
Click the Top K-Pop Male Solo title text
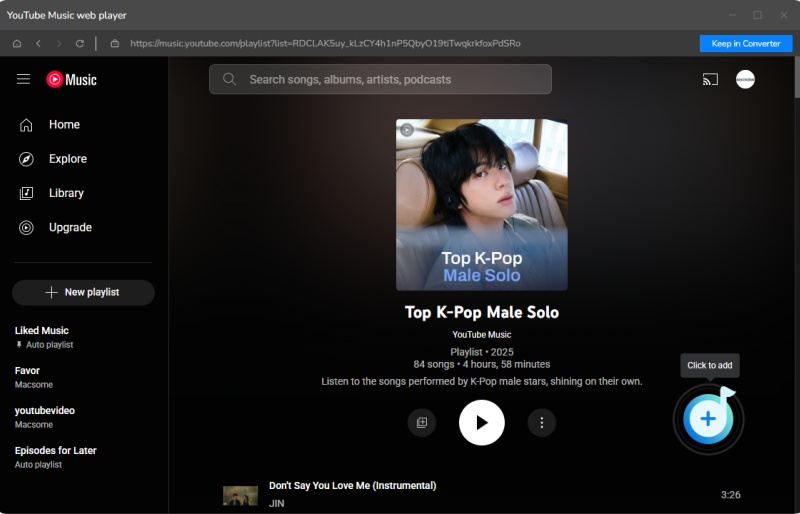click(x=482, y=312)
